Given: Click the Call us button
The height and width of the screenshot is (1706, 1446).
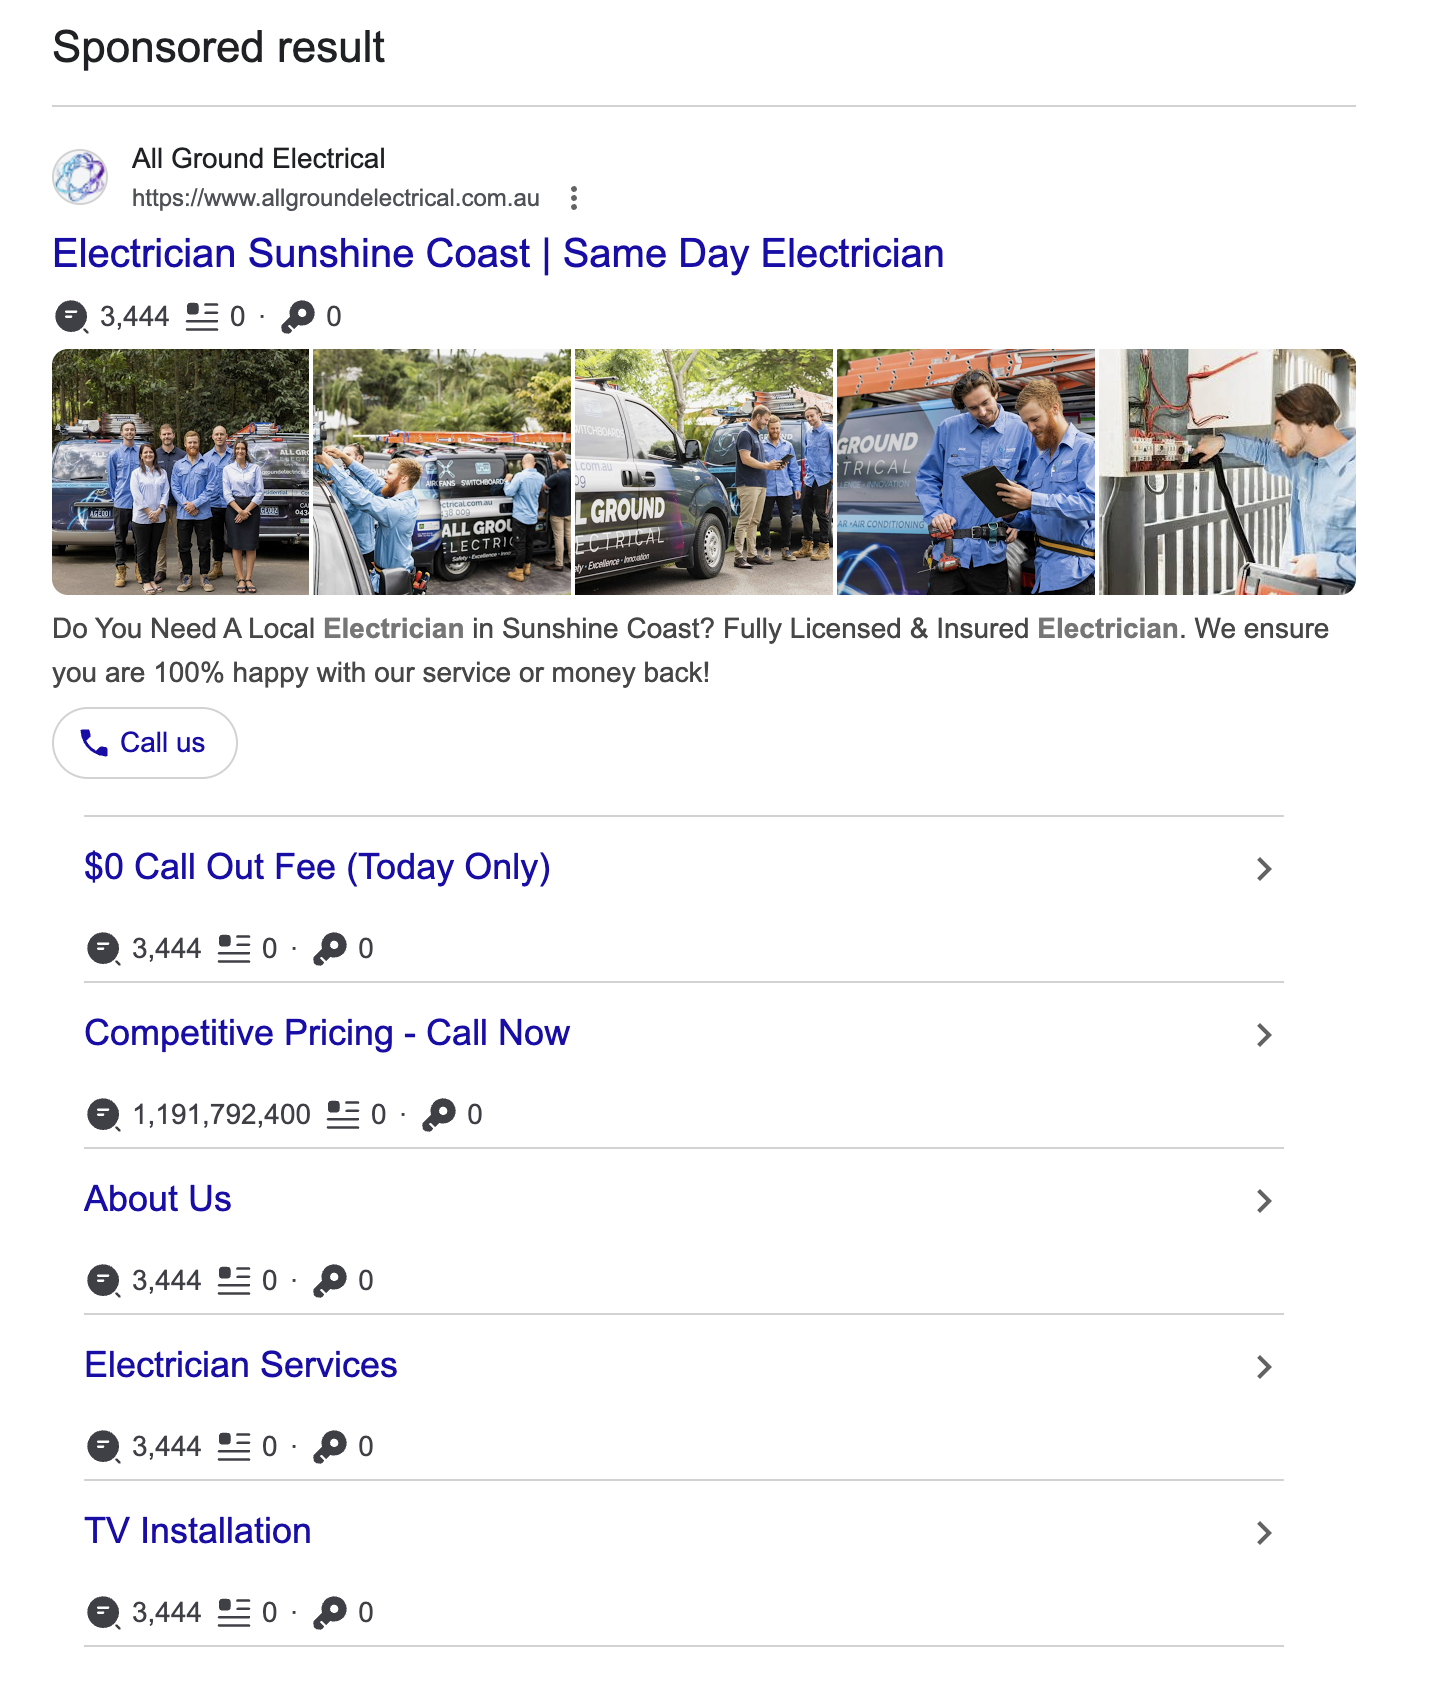Looking at the screenshot, I should 144,742.
